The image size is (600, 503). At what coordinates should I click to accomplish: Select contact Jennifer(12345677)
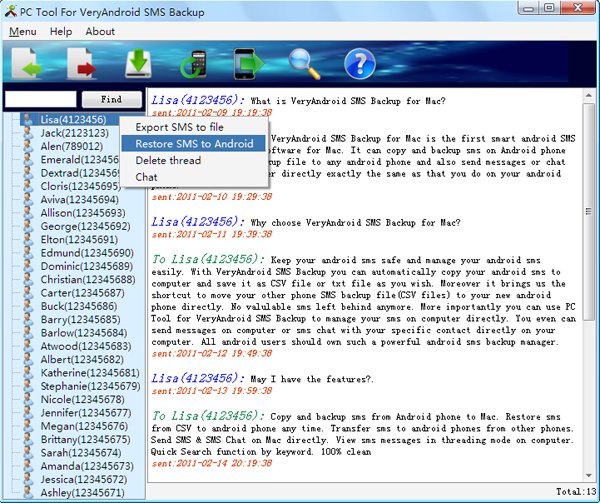(x=86, y=413)
